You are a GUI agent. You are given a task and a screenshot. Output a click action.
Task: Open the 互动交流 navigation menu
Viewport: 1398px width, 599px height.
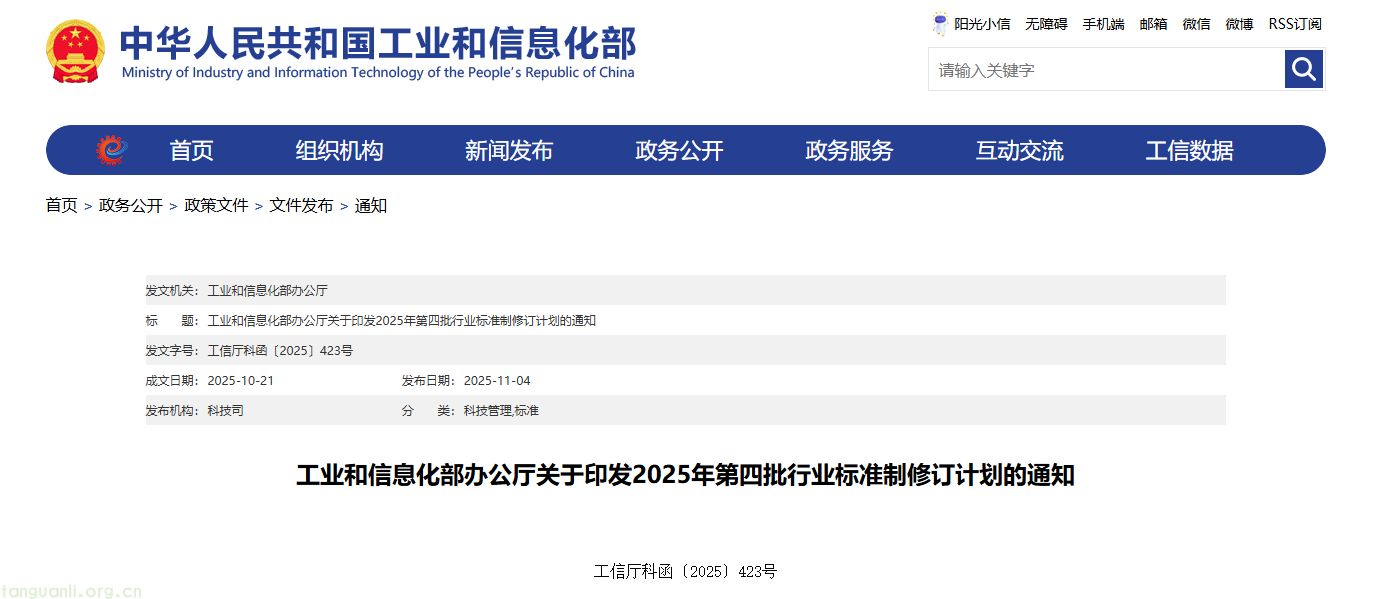(1019, 149)
